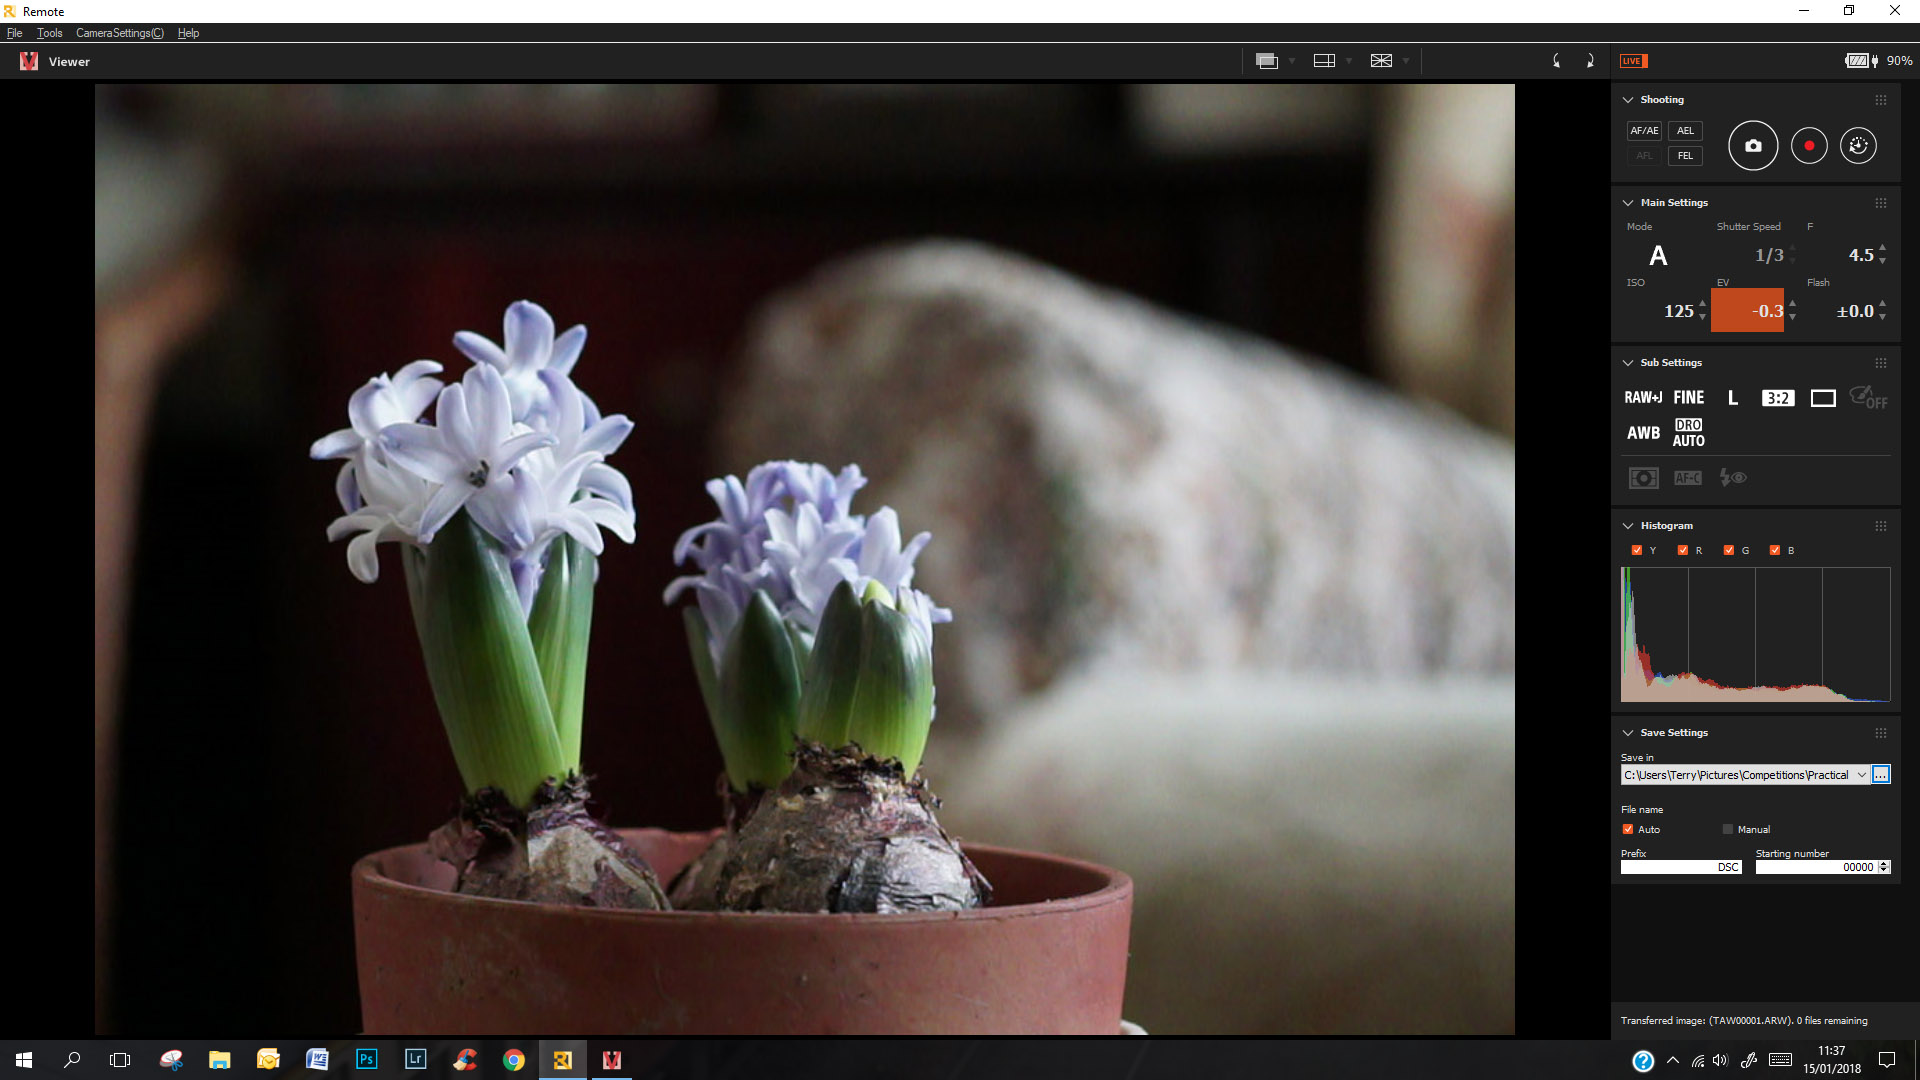Viewport: 1920px width, 1080px height.
Task: Toggle the R histogram channel checkbox
Action: tap(1683, 550)
